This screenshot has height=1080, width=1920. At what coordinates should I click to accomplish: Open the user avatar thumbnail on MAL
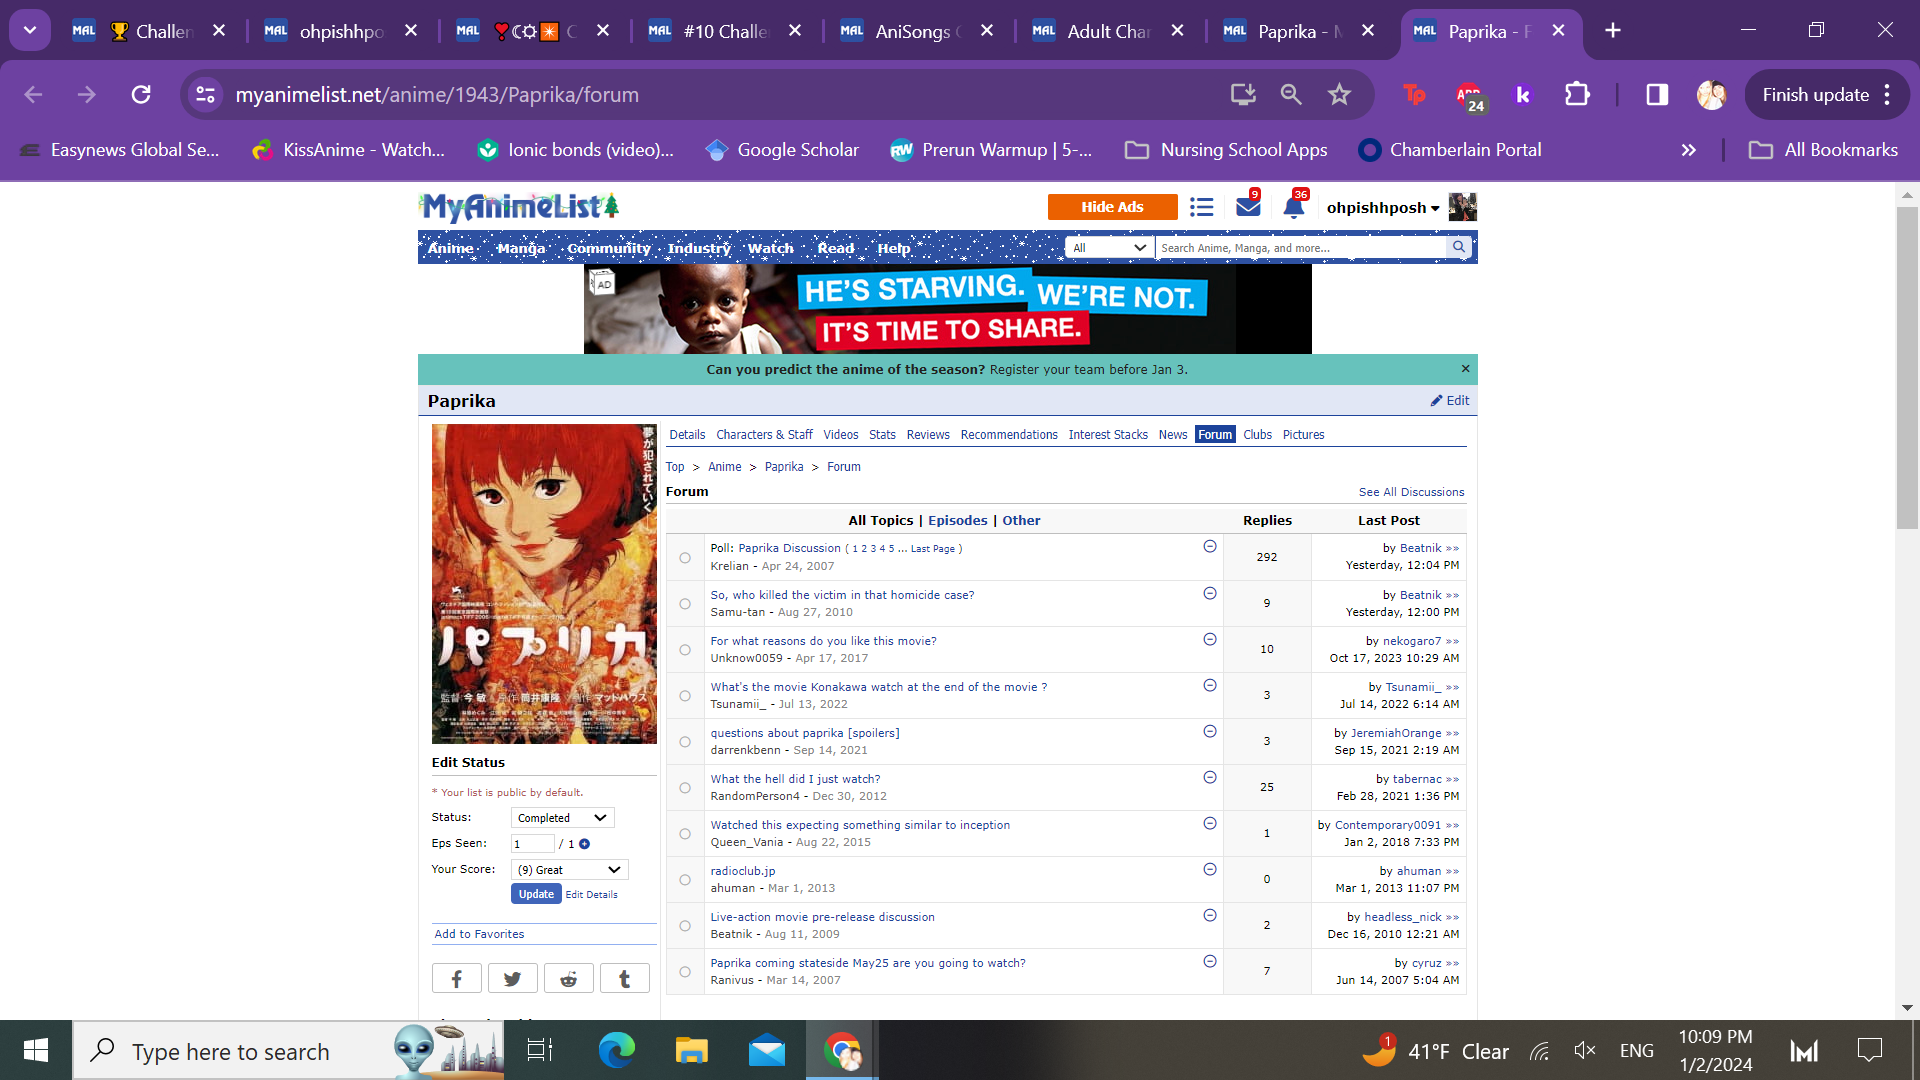pos(1462,207)
